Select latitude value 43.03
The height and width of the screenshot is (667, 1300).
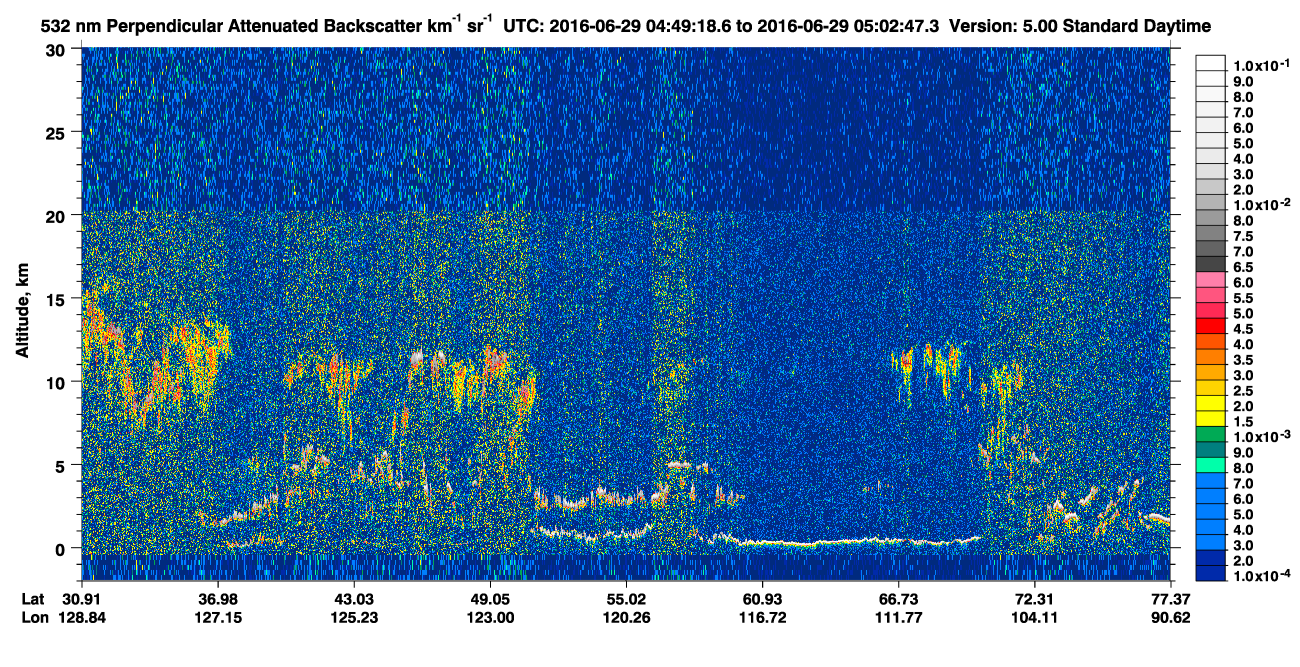point(354,599)
